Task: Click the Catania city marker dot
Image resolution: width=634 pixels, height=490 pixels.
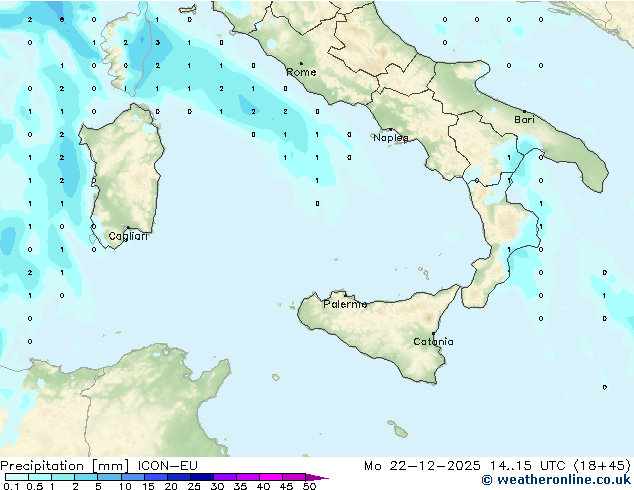Action: click(433, 334)
